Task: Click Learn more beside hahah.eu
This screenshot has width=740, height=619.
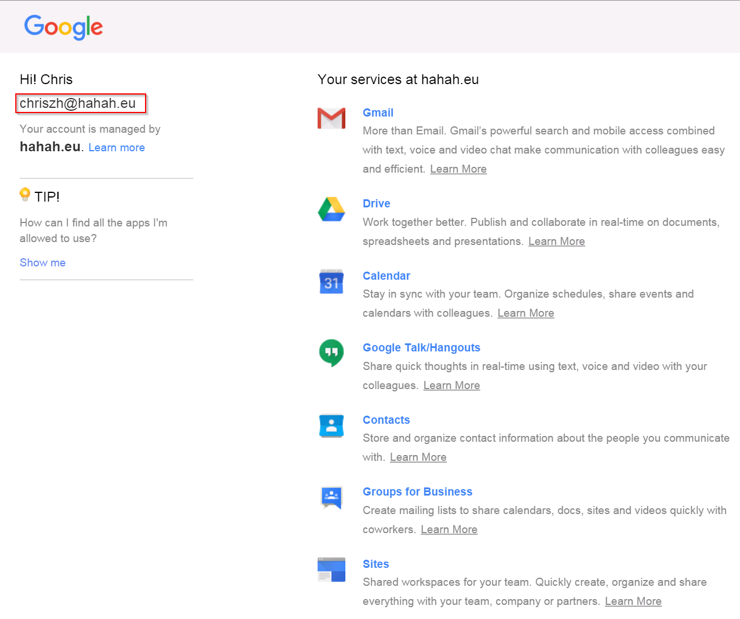Action: [116, 148]
